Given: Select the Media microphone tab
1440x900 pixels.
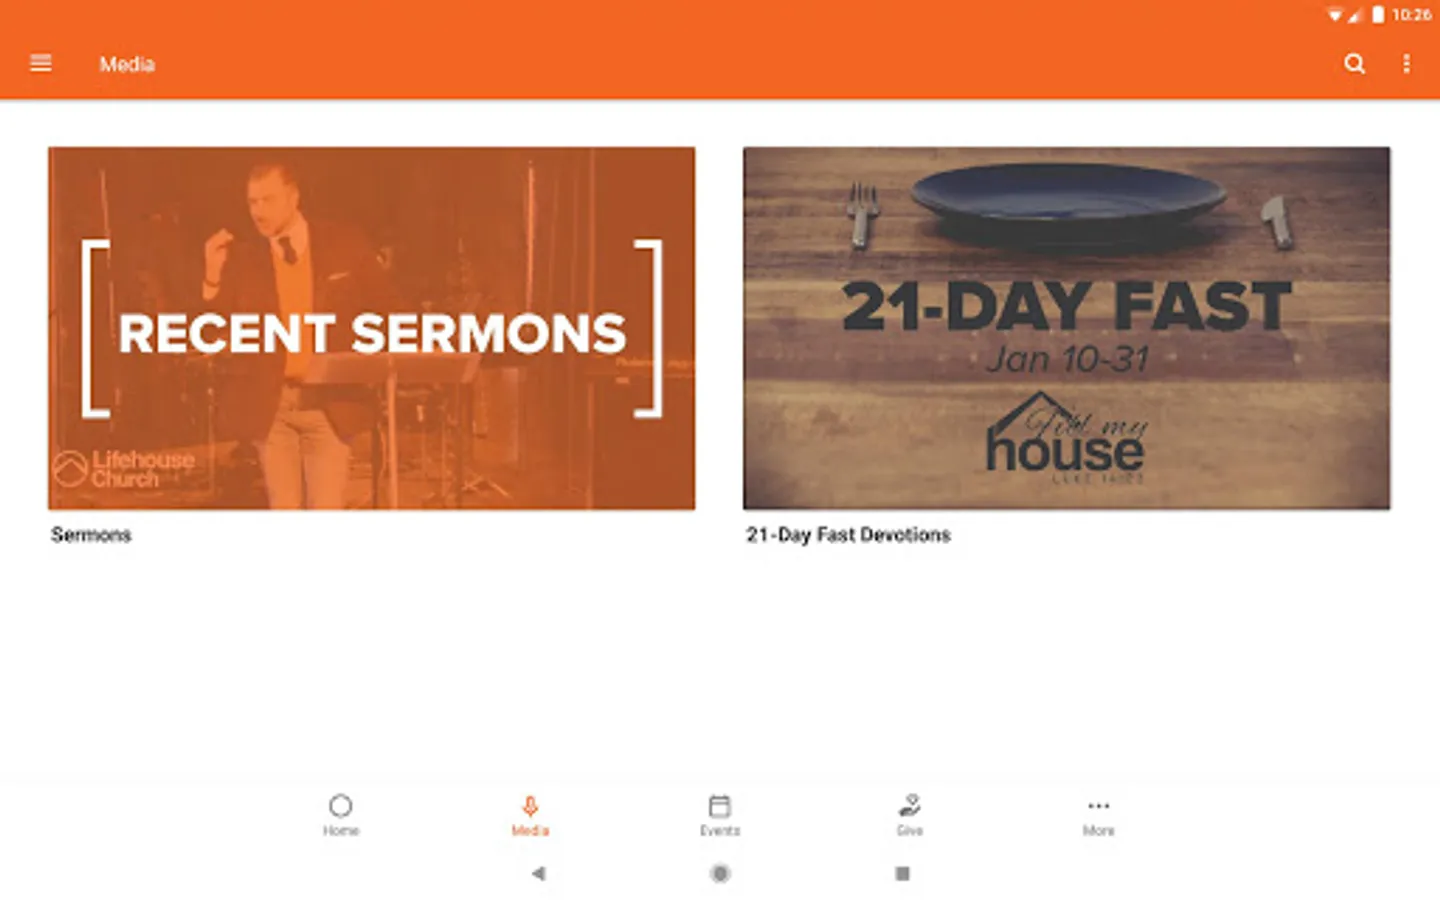Looking at the screenshot, I should [x=530, y=815].
